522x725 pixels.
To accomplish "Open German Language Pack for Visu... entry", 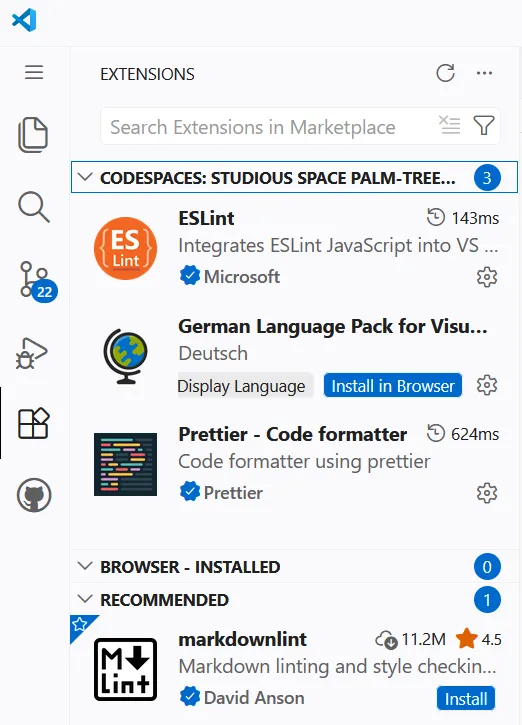I will (x=333, y=326).
